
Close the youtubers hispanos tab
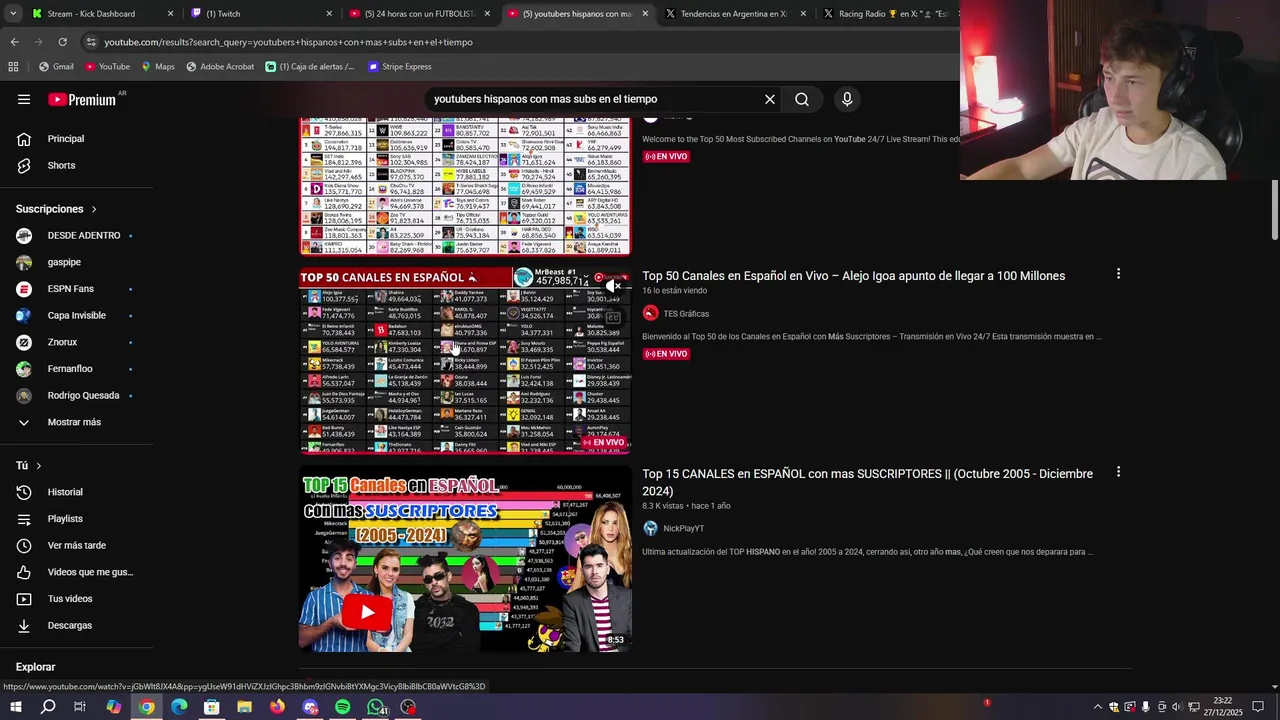[x=645, y=14]
